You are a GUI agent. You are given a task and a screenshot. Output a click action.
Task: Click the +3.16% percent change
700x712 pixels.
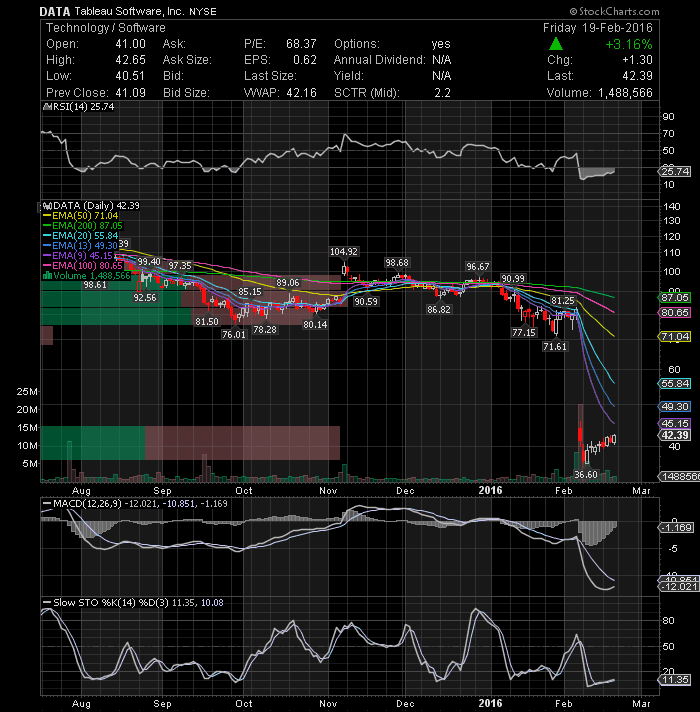(x=629, y=44)
